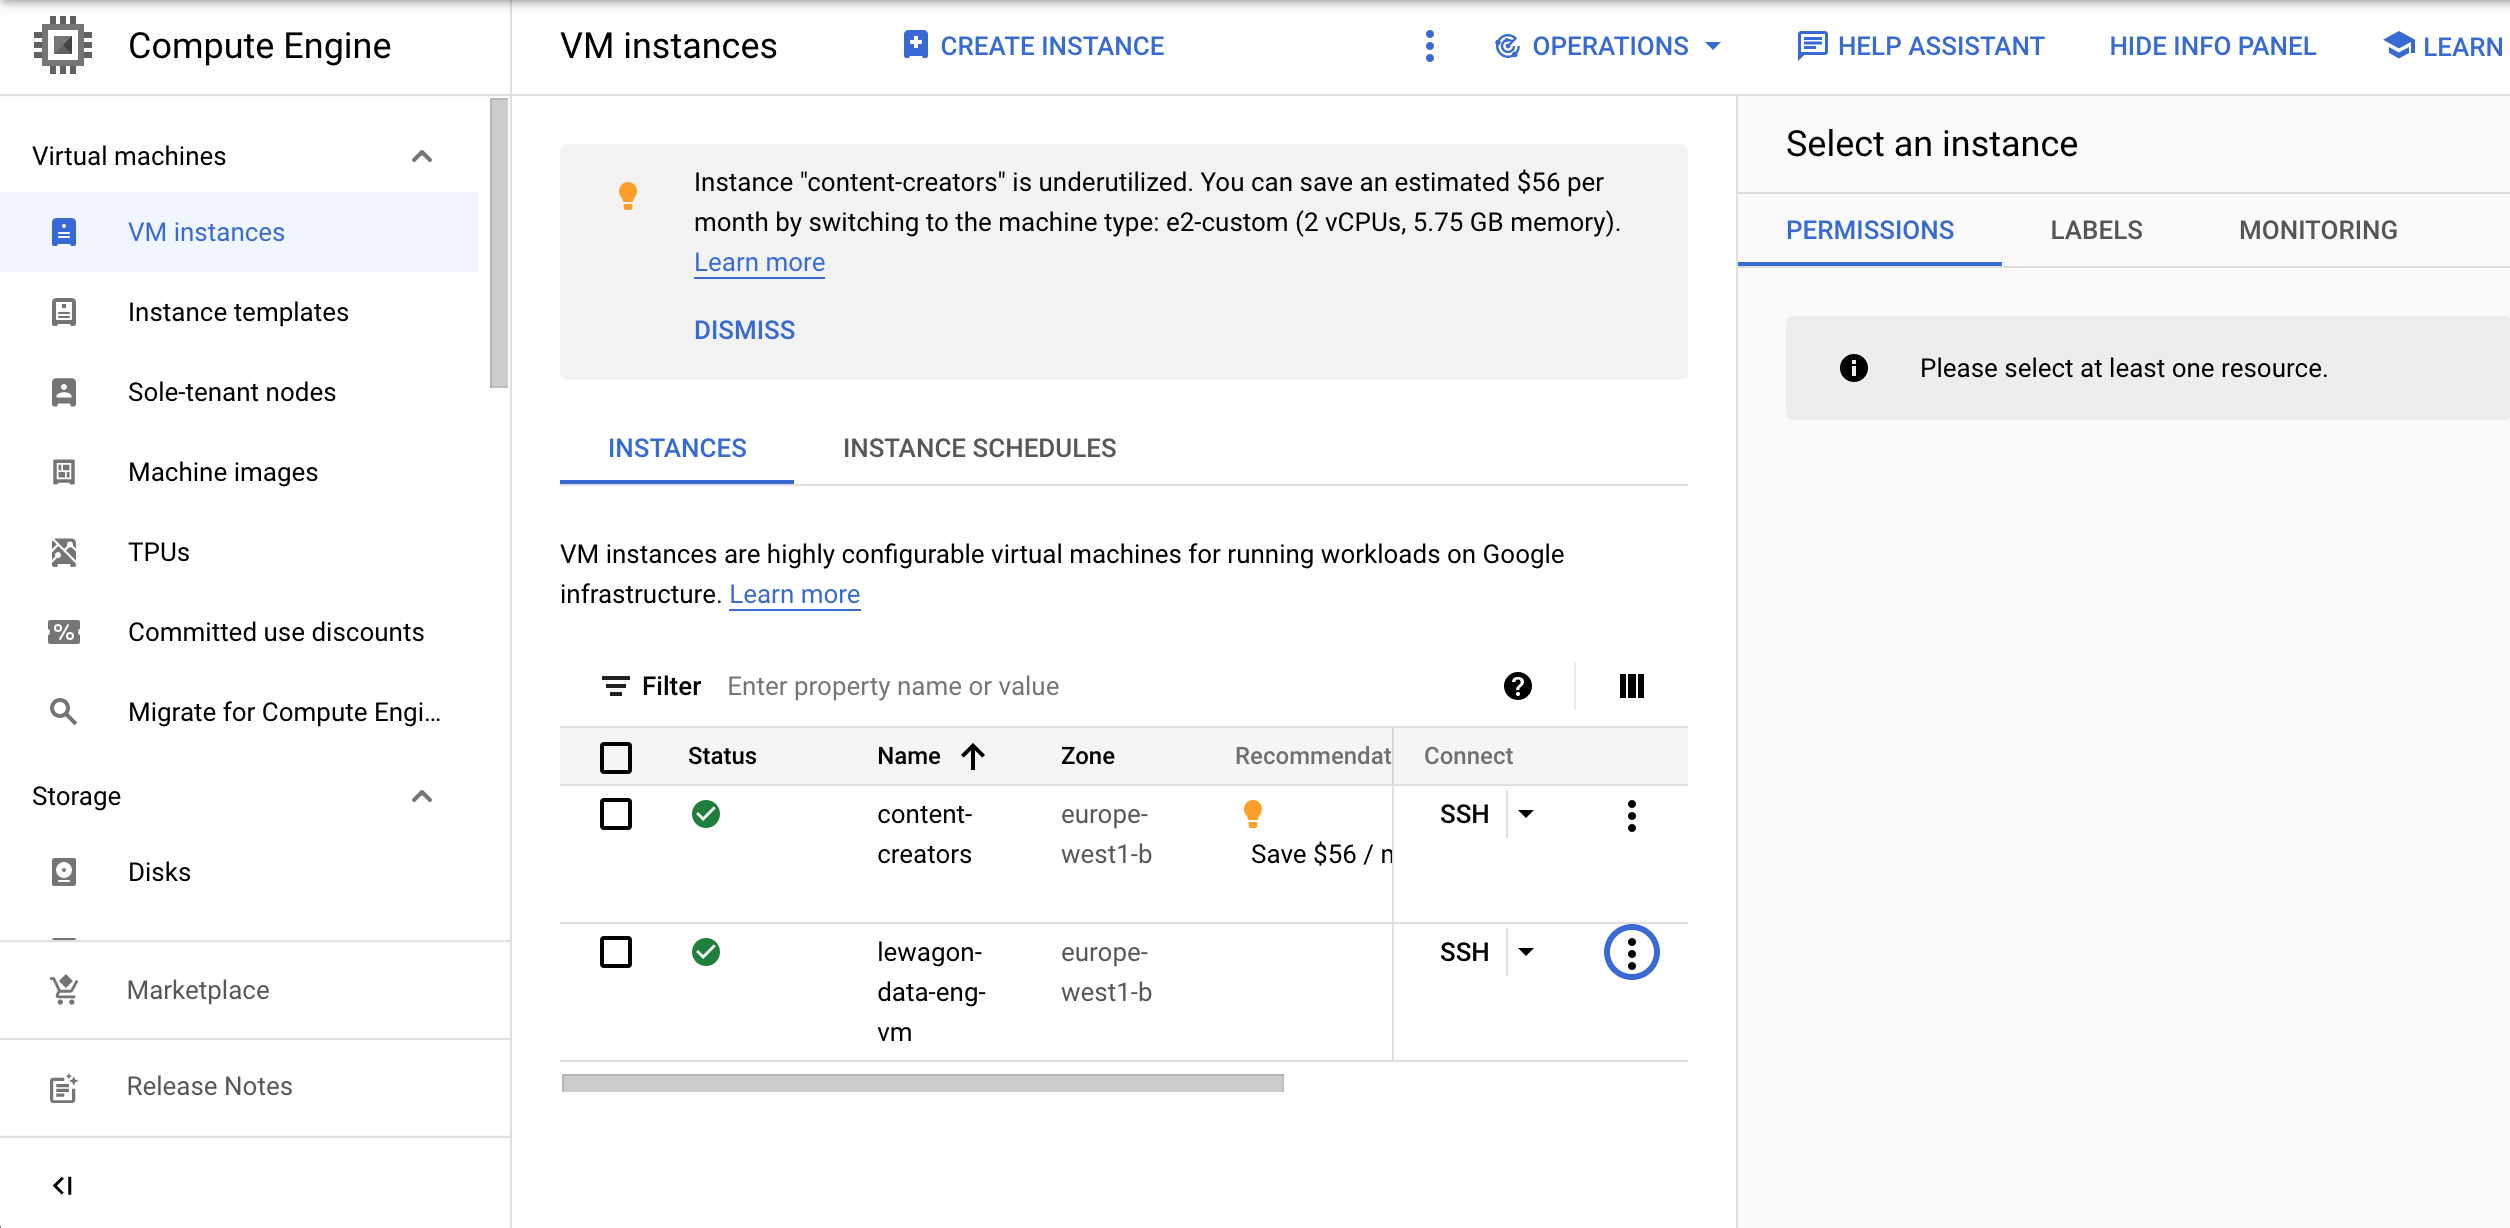2510x1228 pixels.
Task: Click lewagon-data-eng-vm running status checkmark
Action: pos(706,952)
